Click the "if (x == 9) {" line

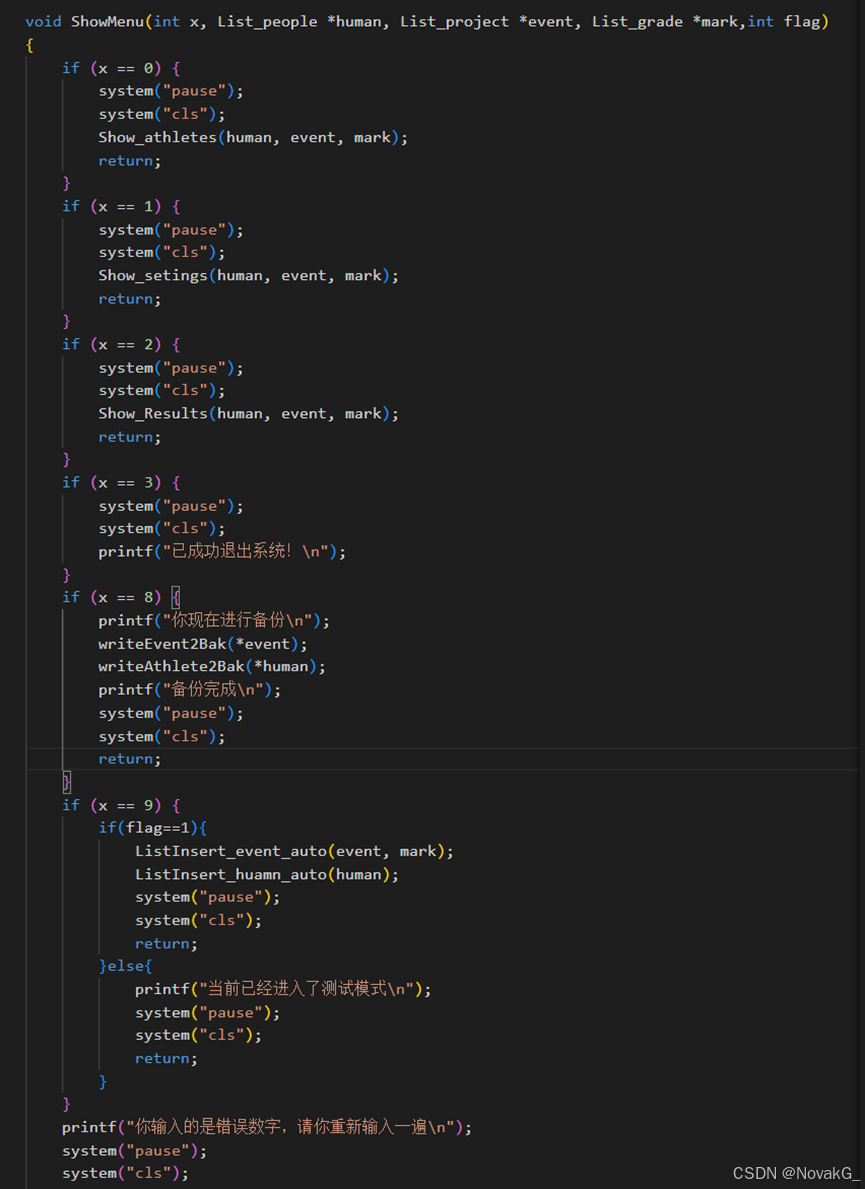(121, 805)
